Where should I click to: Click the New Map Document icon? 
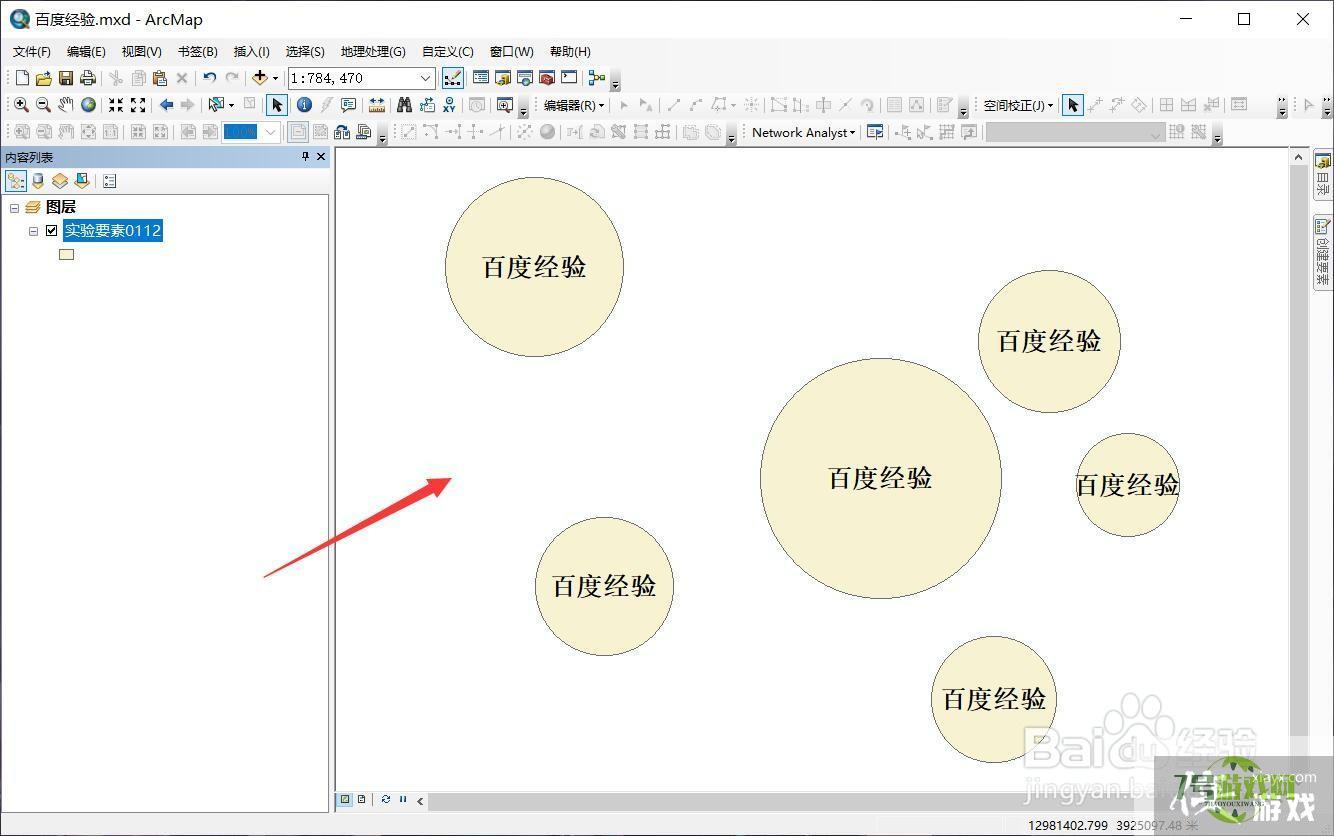point(22,78)
